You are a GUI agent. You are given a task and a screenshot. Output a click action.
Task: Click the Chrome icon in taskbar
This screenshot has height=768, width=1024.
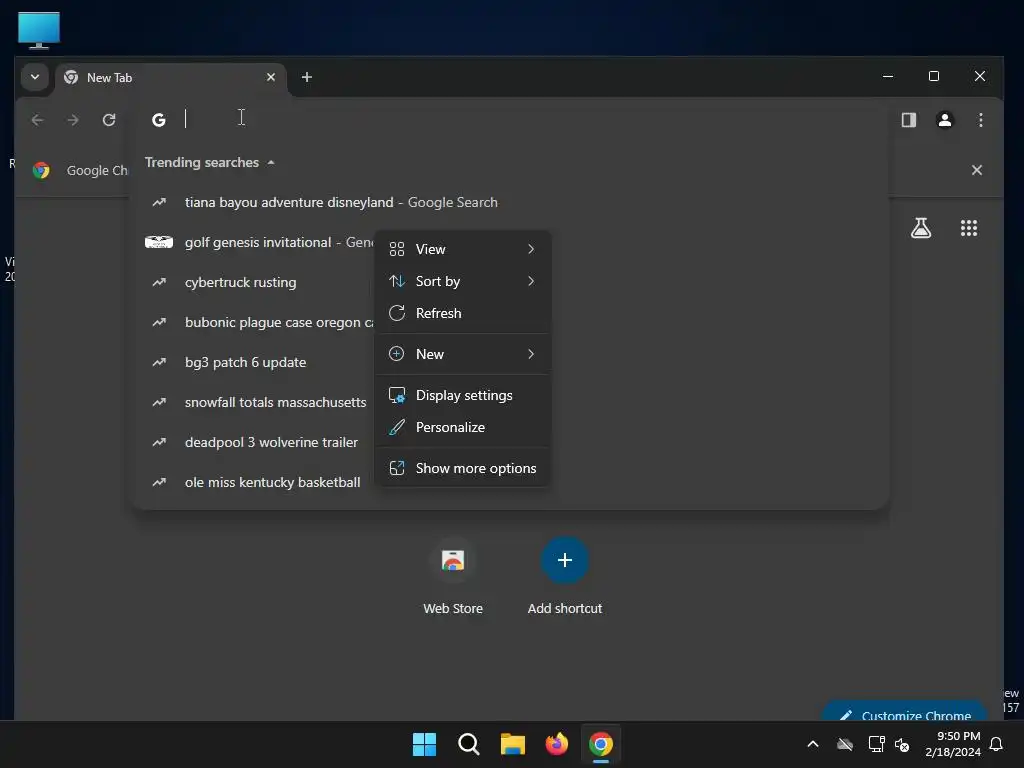click(601, 744)
